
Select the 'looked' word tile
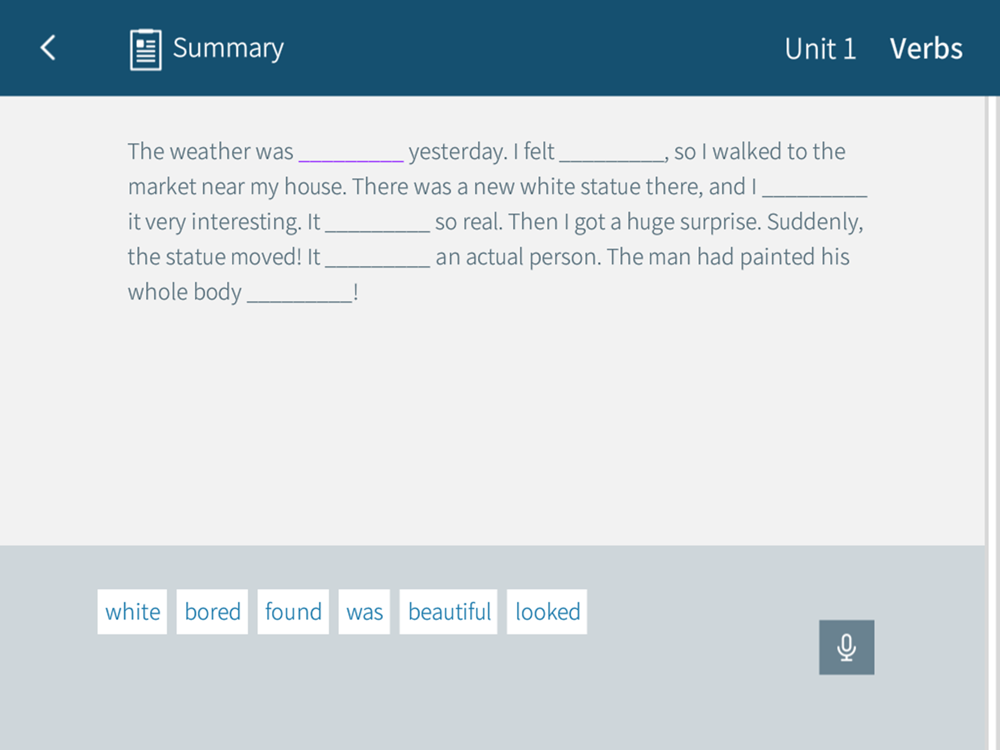[x=547, y=612]
